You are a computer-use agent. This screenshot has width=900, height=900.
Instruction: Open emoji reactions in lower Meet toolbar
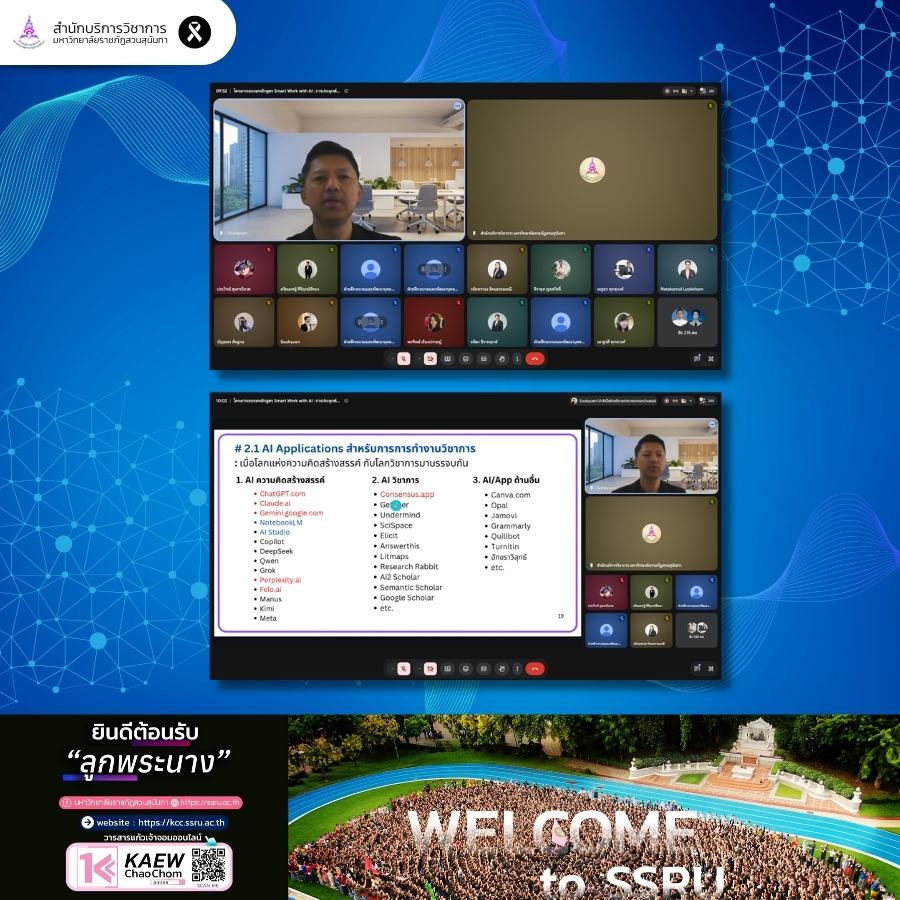[465, 669]
